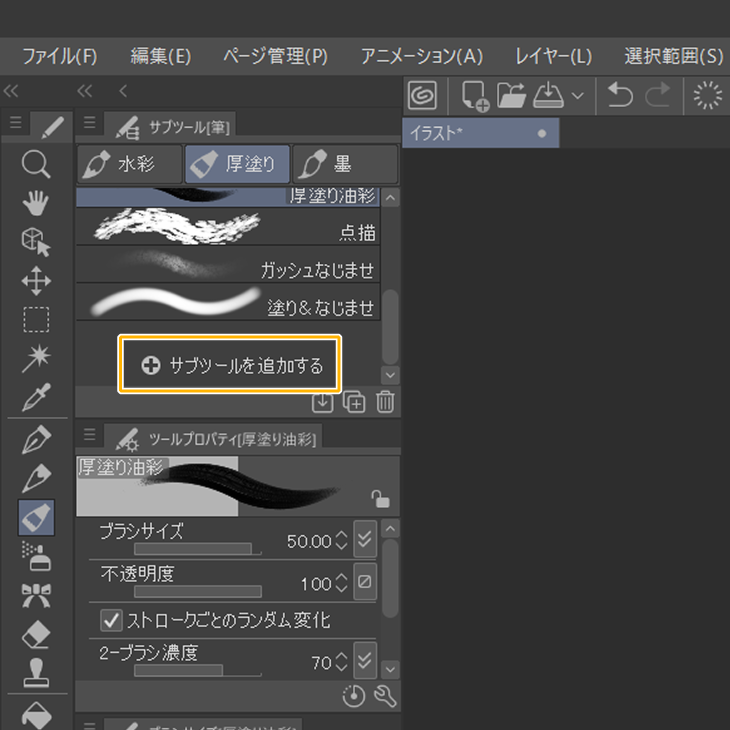Viewport: 730px width, 730px height.
Task: Toggle opacity dynamics button
Action: (365, 581)
